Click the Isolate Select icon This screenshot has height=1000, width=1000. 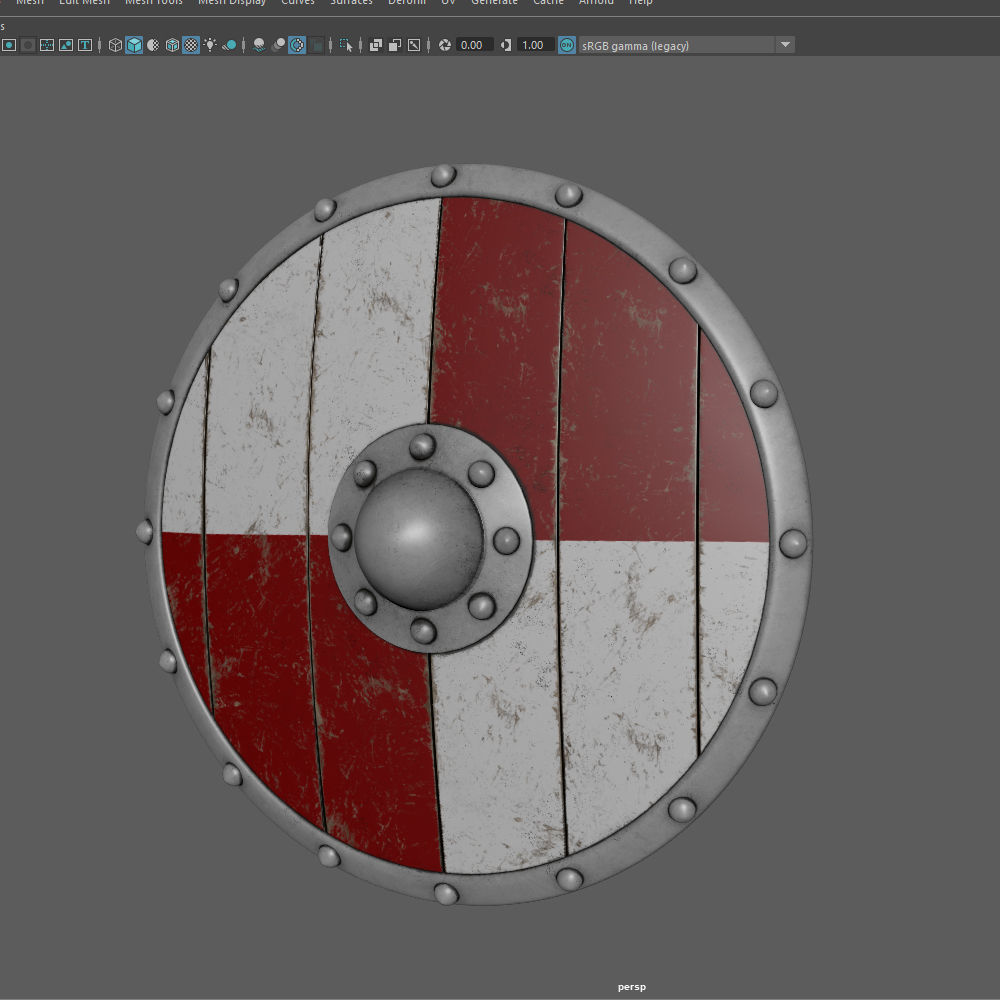pyautogui.click(x=346, y=45)
